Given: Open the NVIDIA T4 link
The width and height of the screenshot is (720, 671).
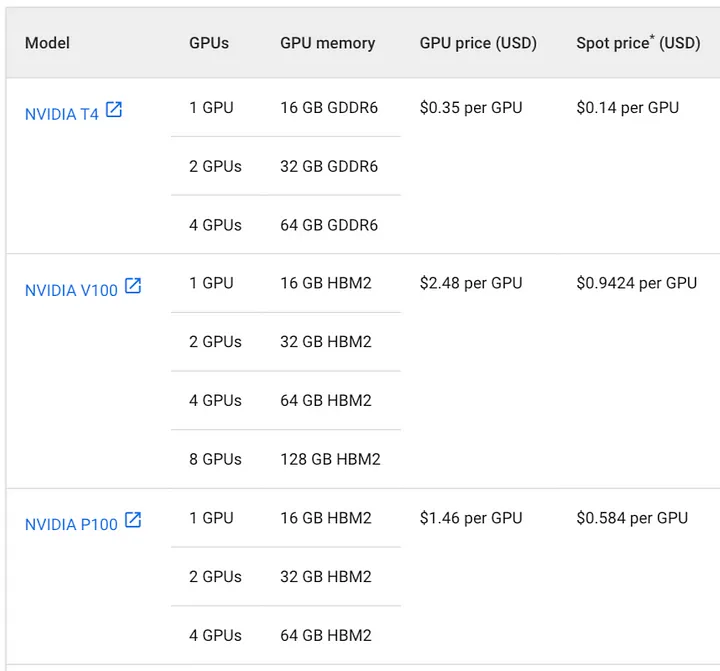Looking at the screenshot, I should [62, 114].
